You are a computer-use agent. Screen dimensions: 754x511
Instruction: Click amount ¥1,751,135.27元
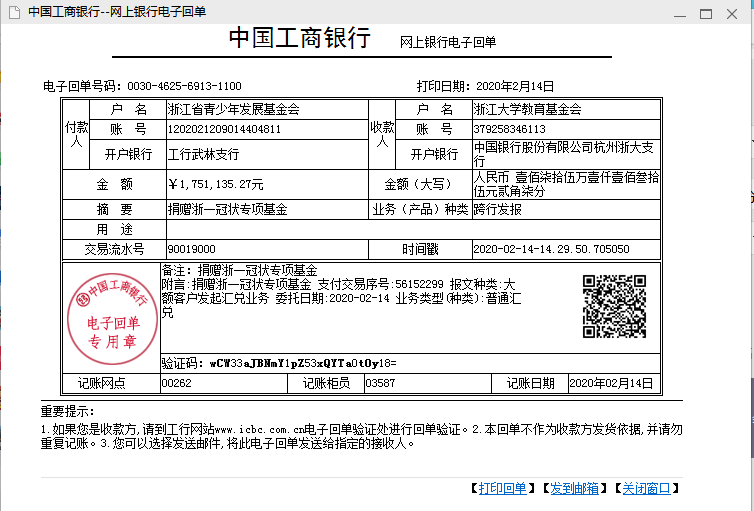coord(216,185)
